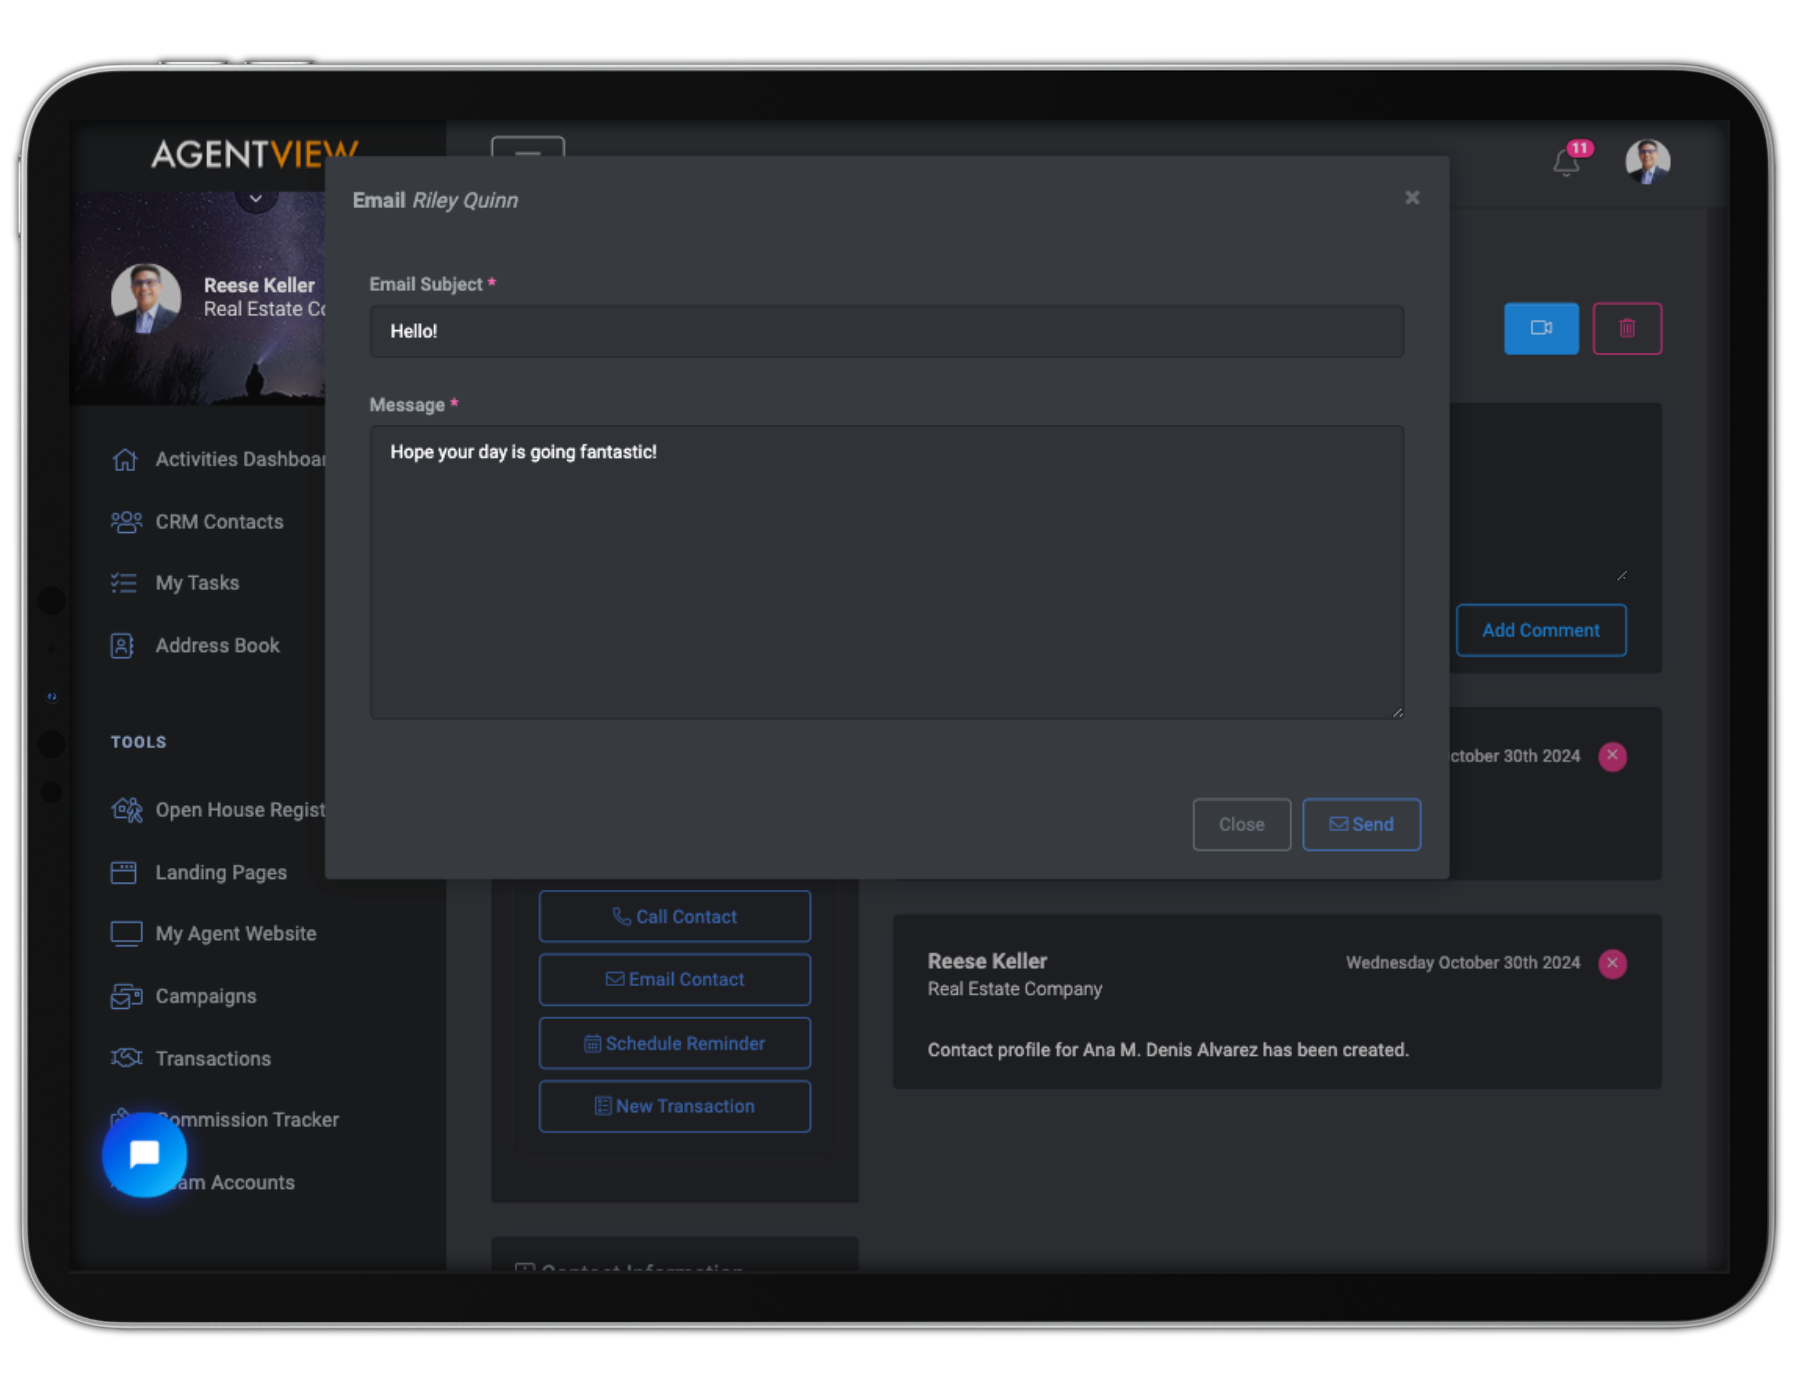Image resolution: width=1800 pixels, height=1400 pixels.
Task: Send the email message
Action: [1360, 824]
